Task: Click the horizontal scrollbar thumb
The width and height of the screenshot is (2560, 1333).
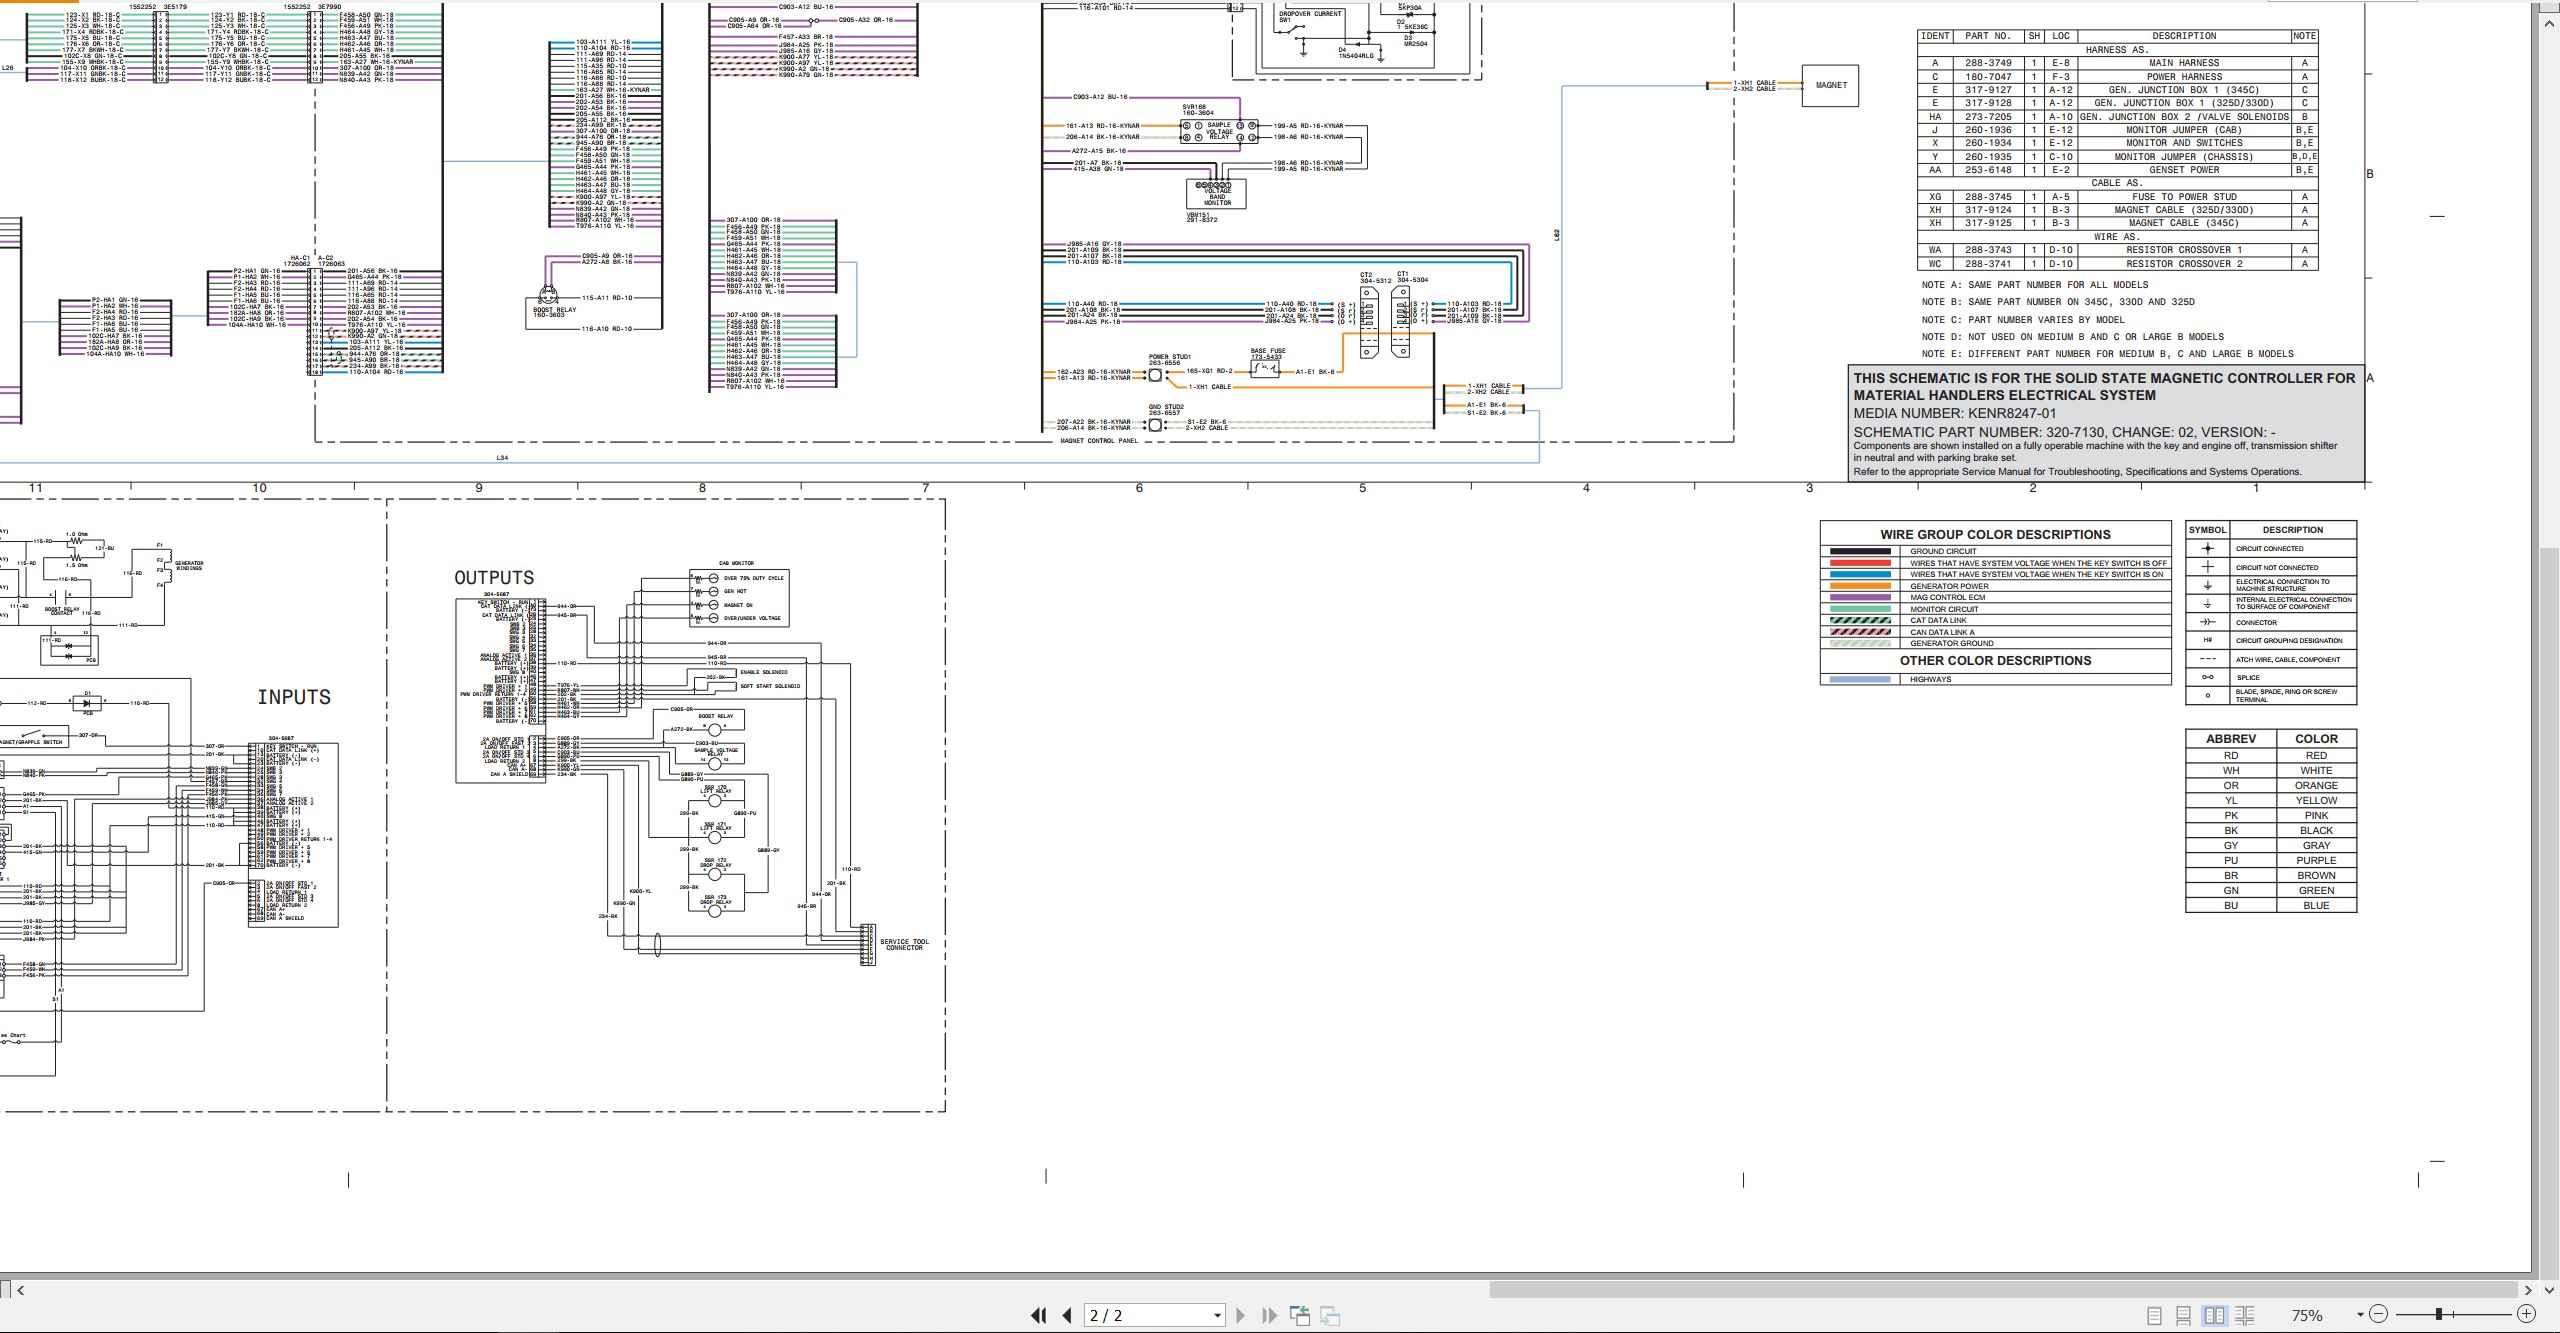Action: pyautogui.click(x=2003, y=1290)
